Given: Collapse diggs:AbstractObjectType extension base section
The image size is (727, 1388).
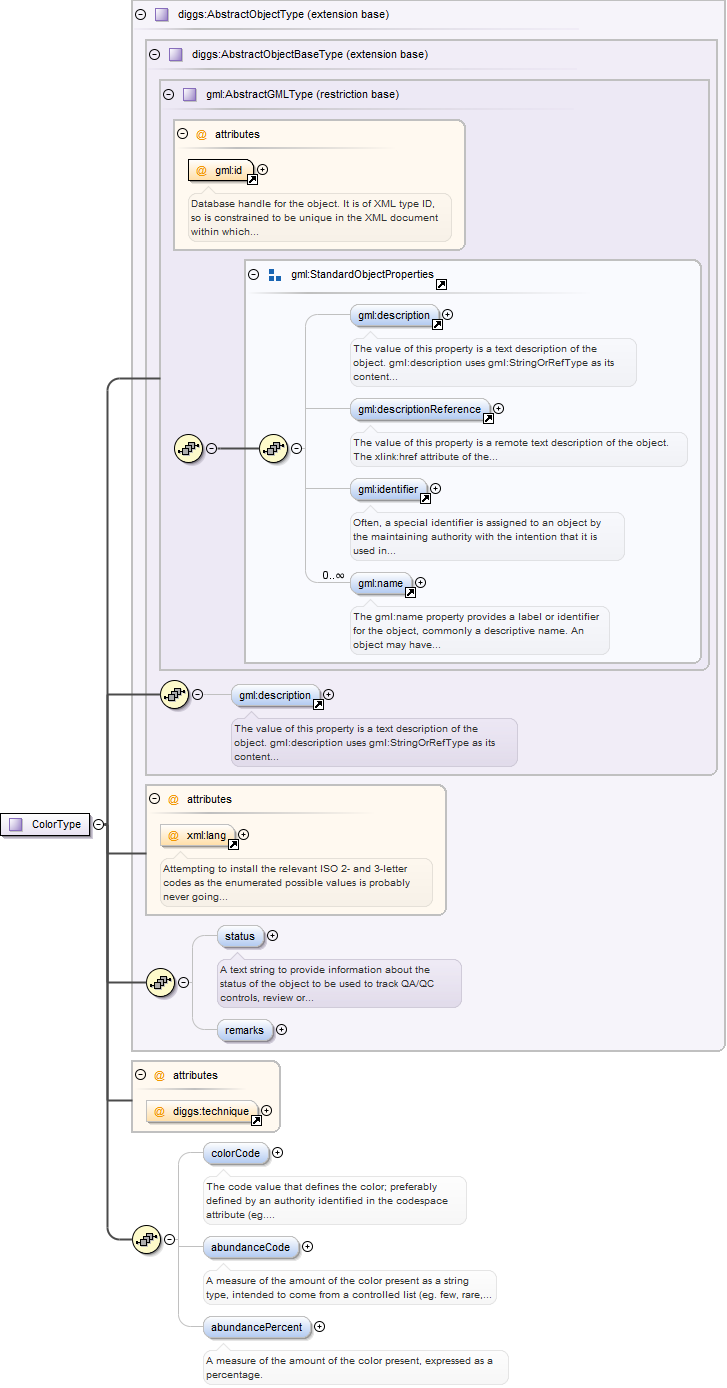Looking at the screenshot, I should [x=139, y=15].
